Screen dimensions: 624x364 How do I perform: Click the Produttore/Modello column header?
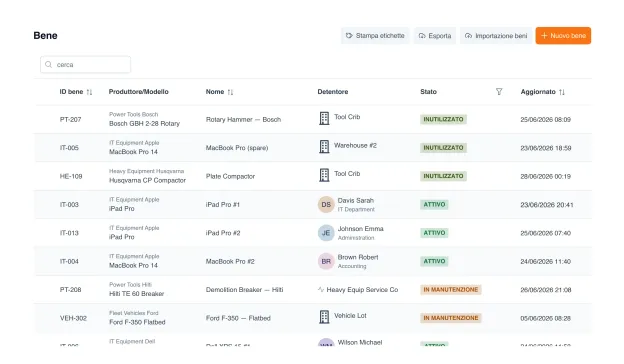click(x=138, y=92)
